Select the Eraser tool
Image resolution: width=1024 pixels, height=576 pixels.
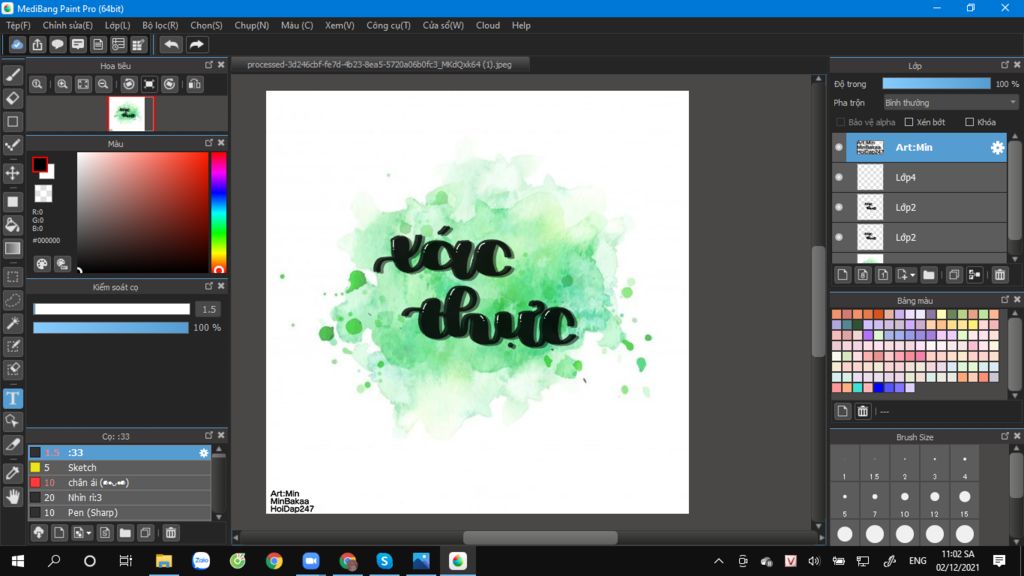pyautogui.click(x=12, y=99)
